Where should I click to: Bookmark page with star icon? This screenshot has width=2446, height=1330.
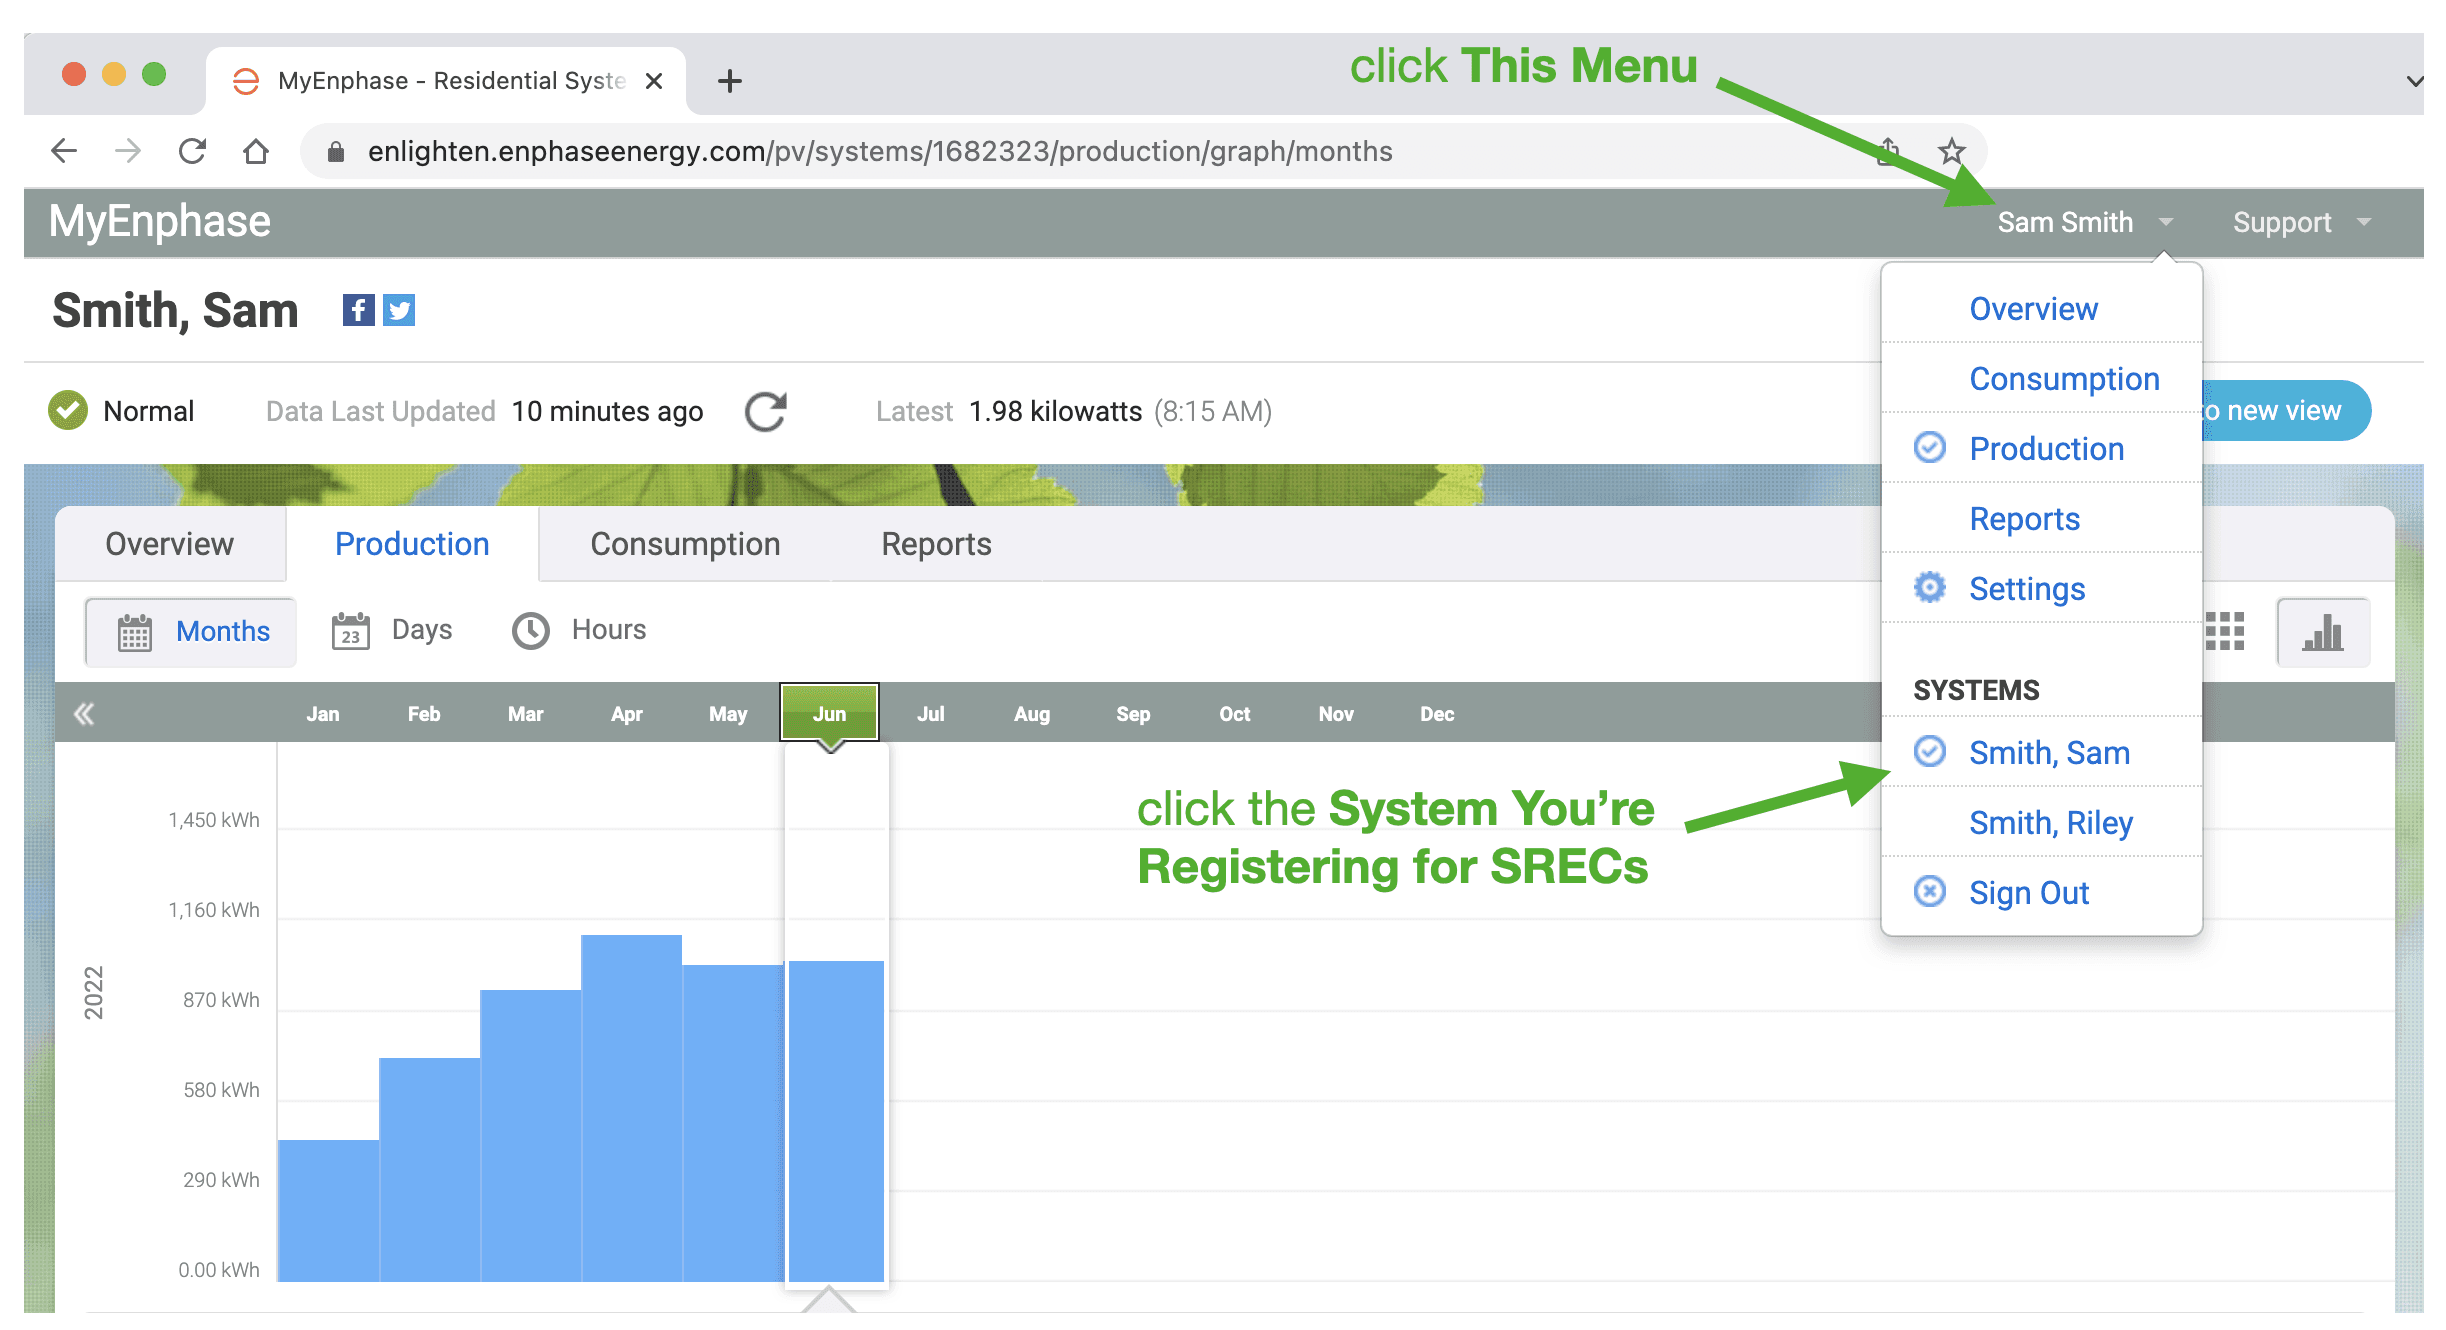coord(1951,152)
